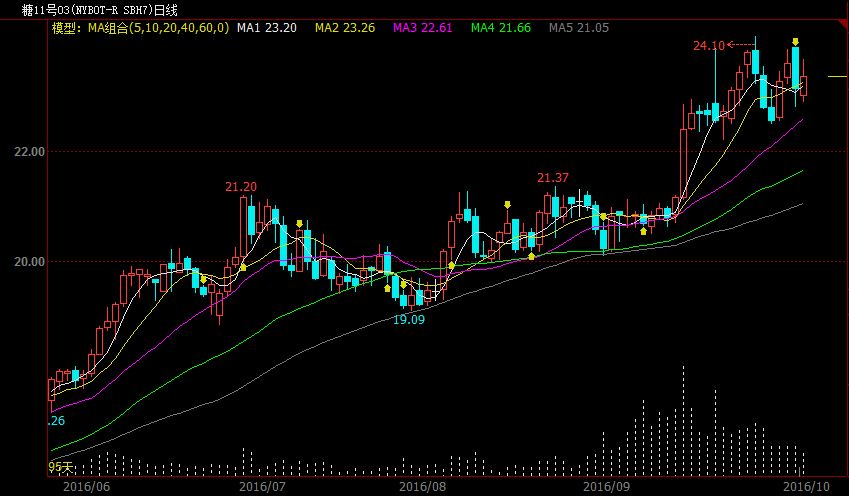The image size is (849, 496).
Task: Click the 95天 day count label
Action: point(61,467)
